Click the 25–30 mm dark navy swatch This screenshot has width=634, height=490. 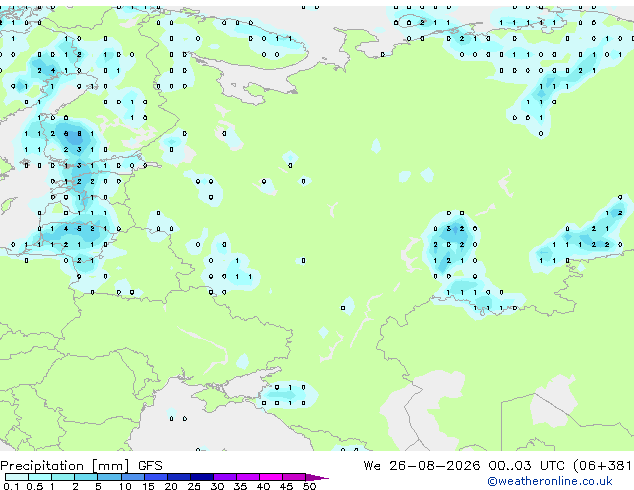[x=202, y=477]
